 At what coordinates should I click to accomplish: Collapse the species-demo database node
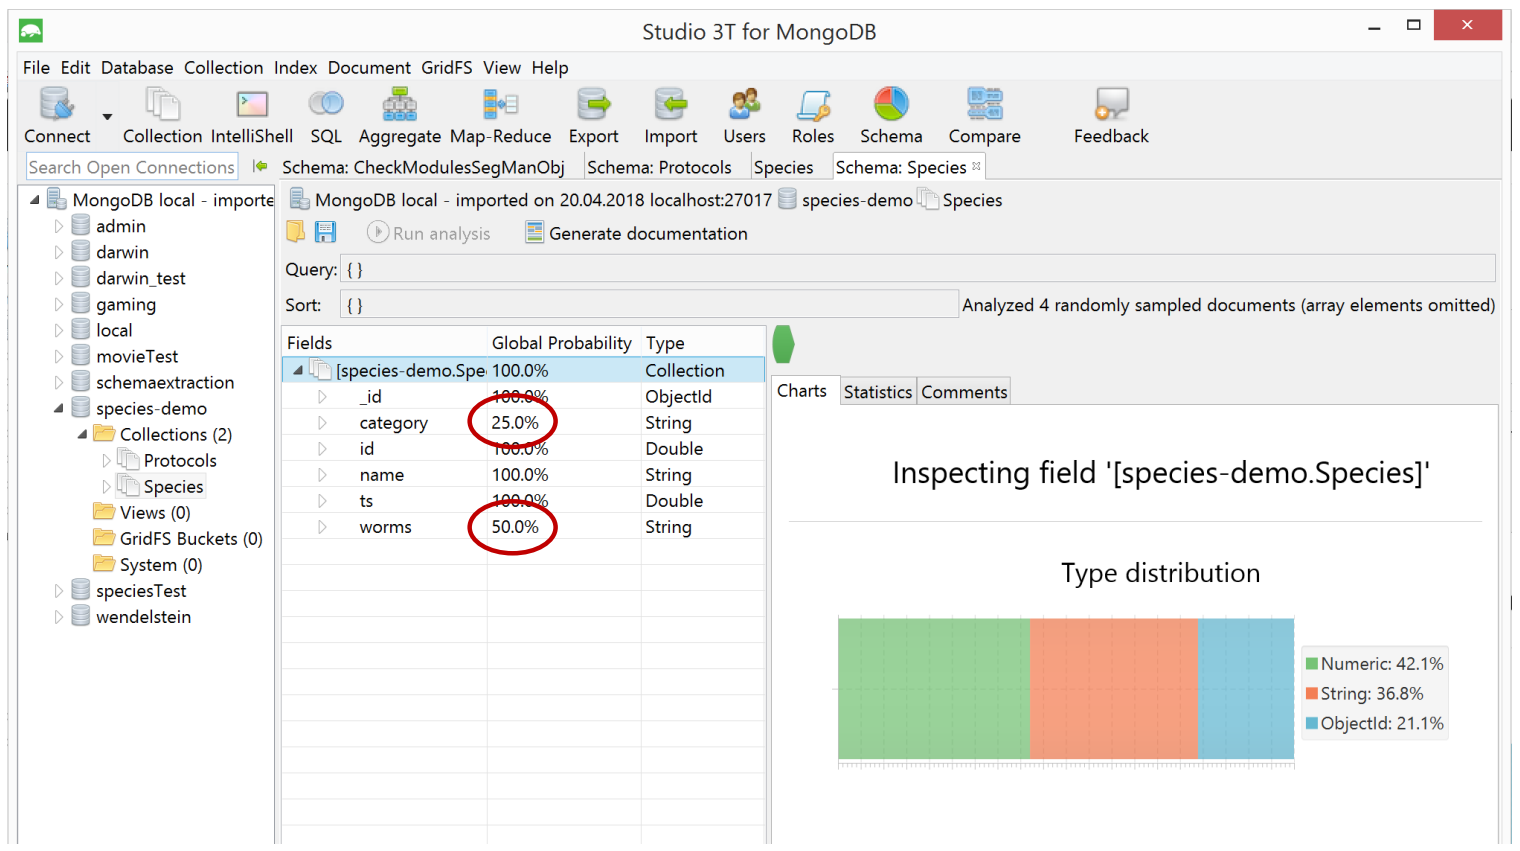point(58,408)
